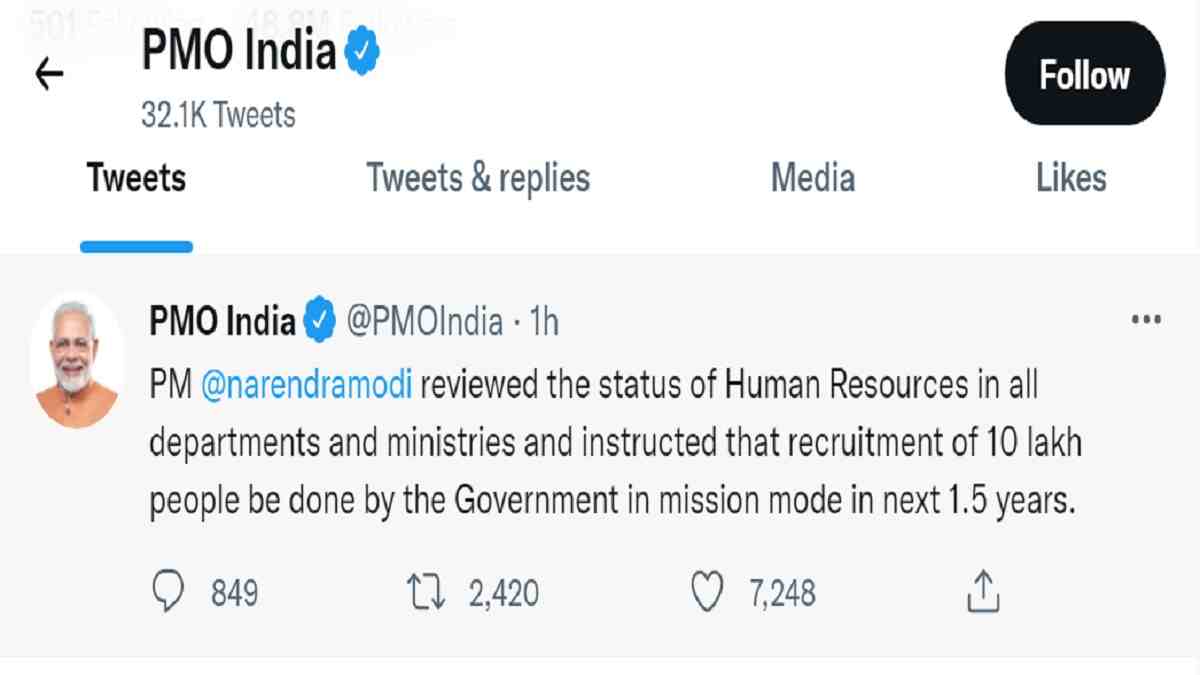1200x675 pixels.
Task: Click the verified checkmark in the tweet header
Action: 320,322
